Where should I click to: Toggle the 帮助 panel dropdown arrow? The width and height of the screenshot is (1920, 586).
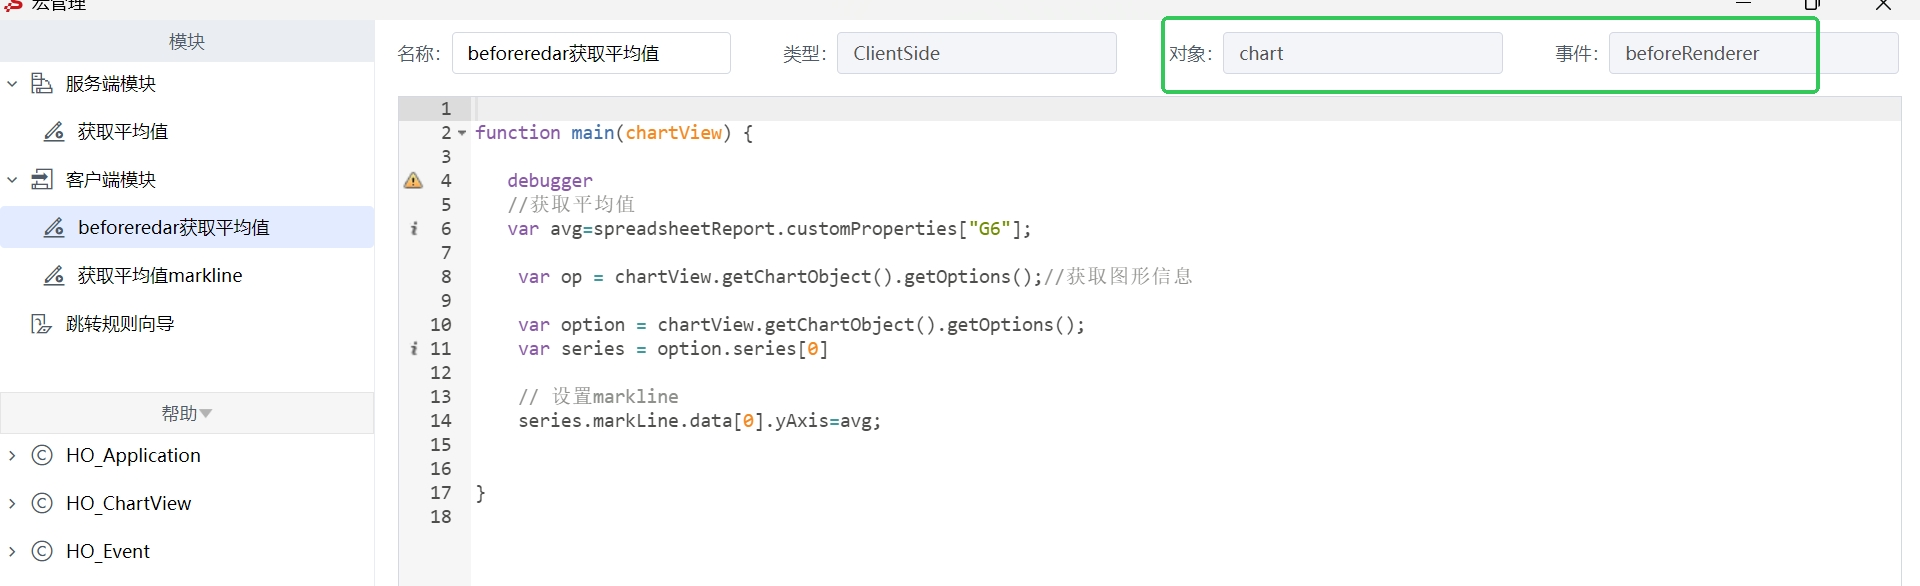pos(206,413)
